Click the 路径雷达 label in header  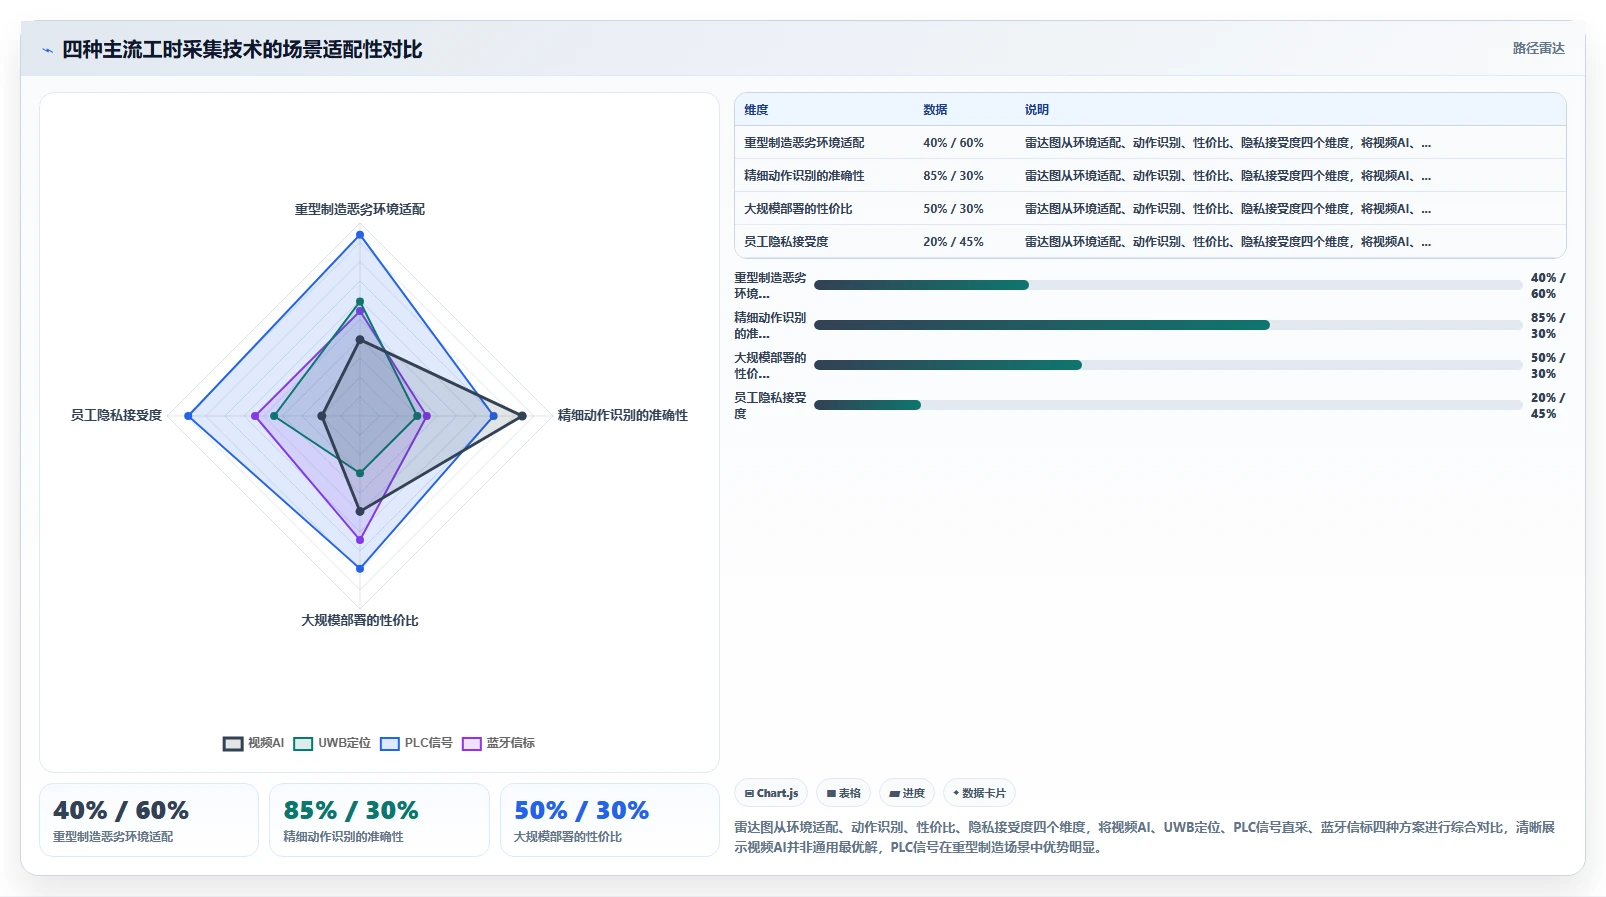click(x=1538, y=48)
